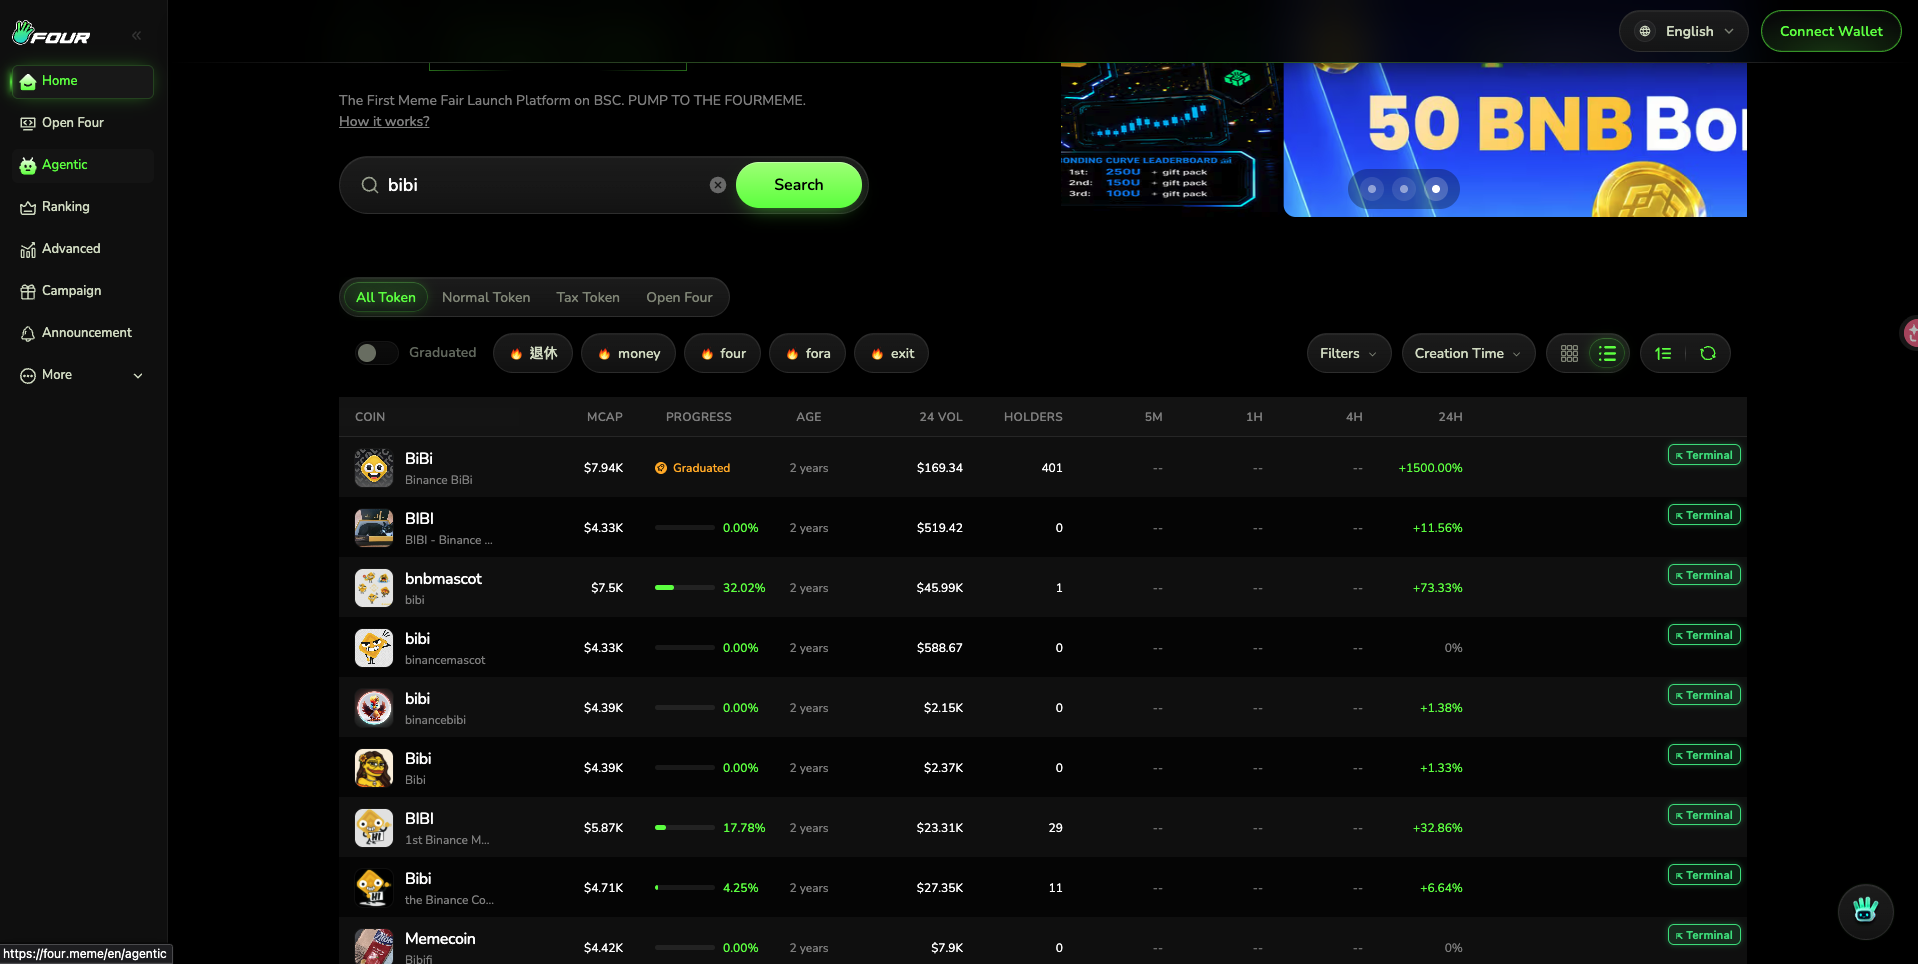Open the Ranking page

[82, 207]
